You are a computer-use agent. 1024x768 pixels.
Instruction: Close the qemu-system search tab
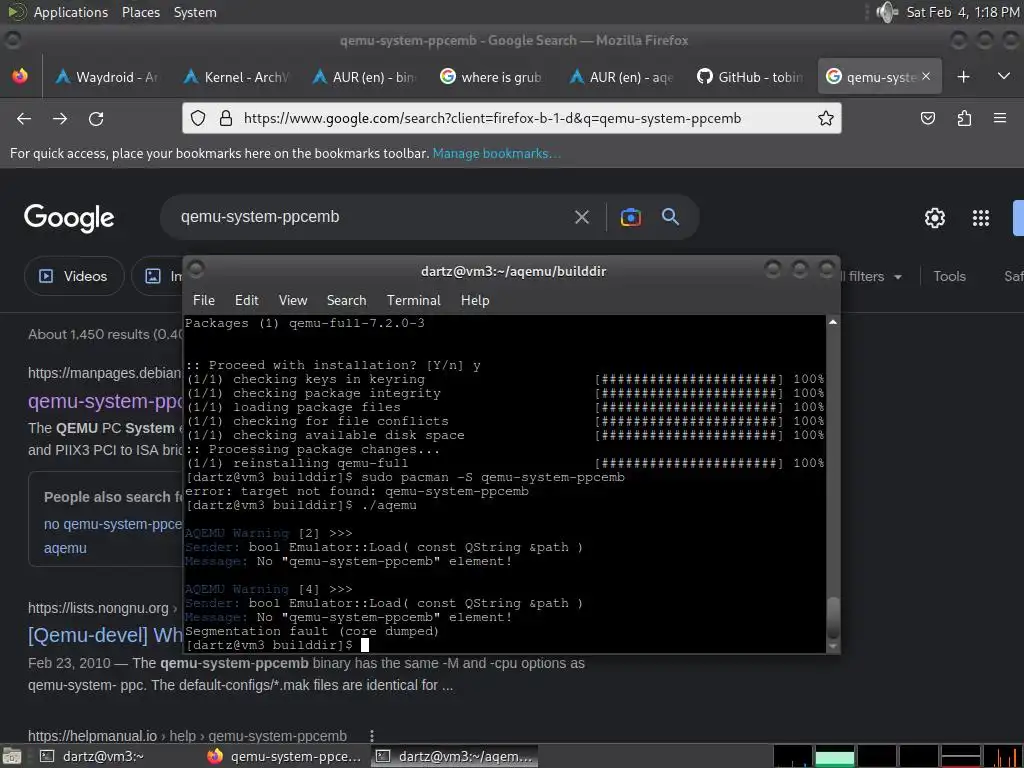click(x=926, y=76)
